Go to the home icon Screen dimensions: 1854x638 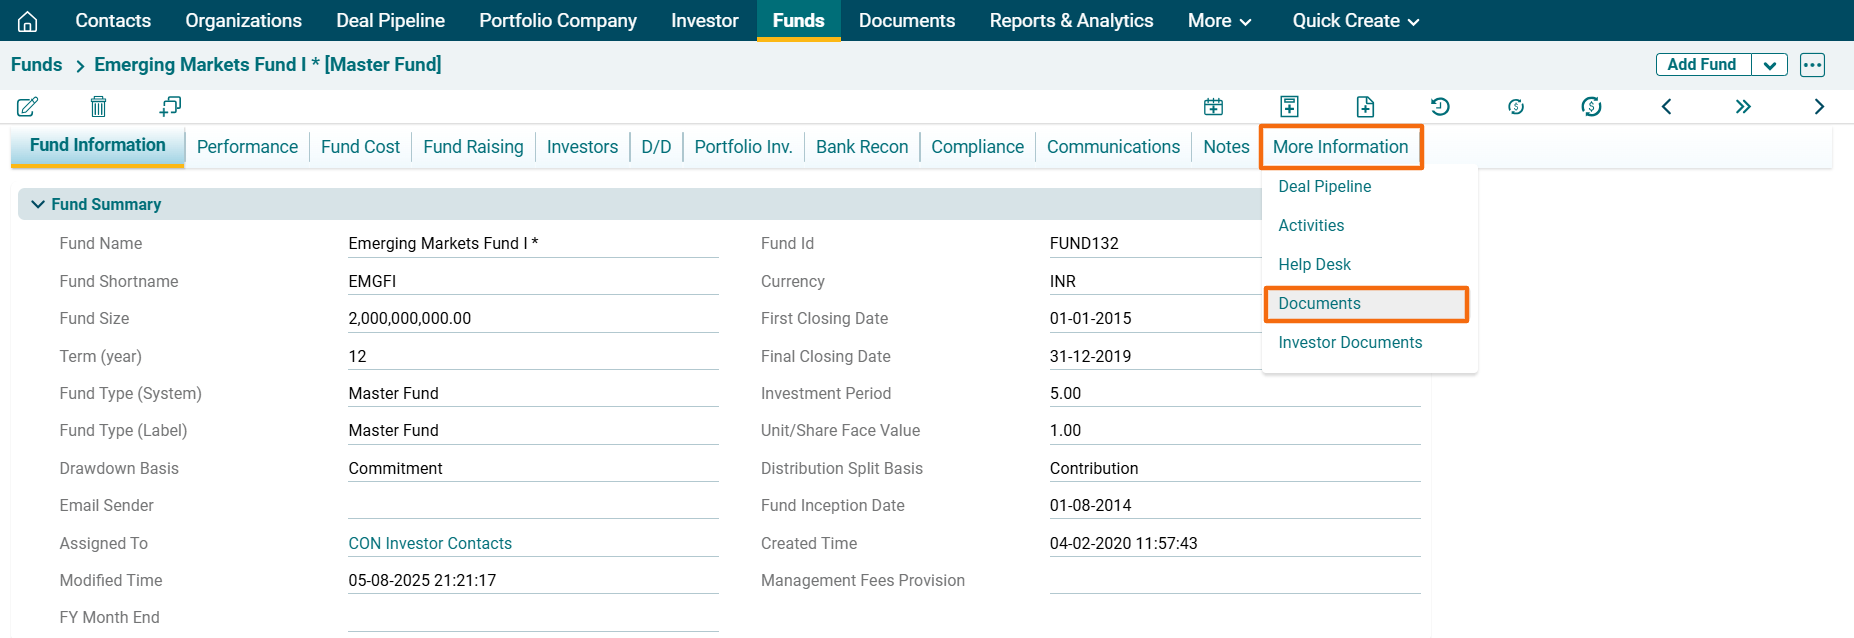28,21
